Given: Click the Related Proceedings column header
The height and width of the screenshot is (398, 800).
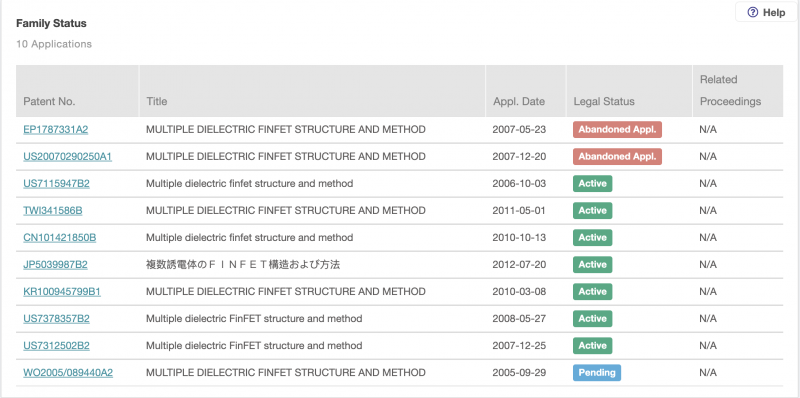Looking at the screenshot, I should point(730,91).
